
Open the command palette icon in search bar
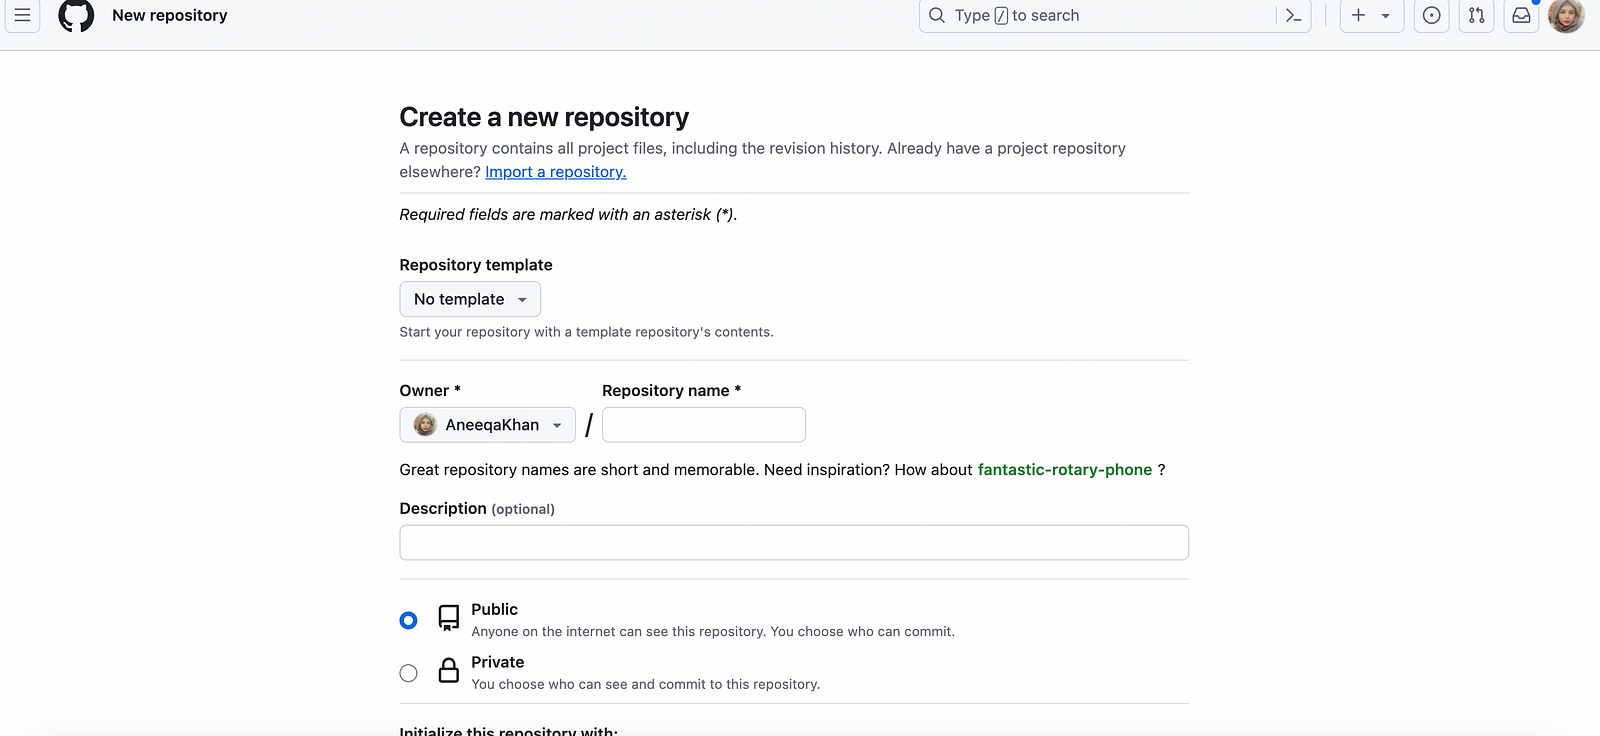[x=1293, y=15]
